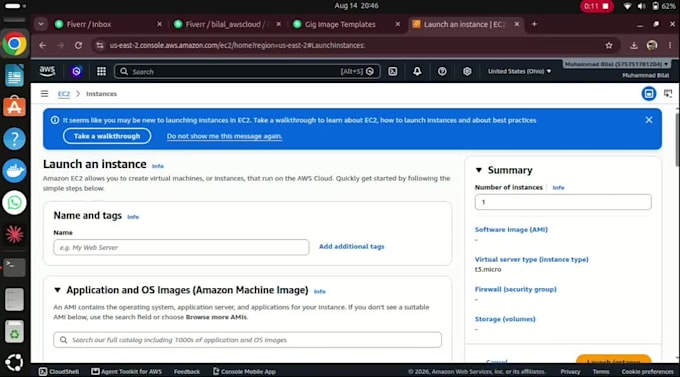
Task: Bookmark this page with the star icon
Action: pos(609,45)
